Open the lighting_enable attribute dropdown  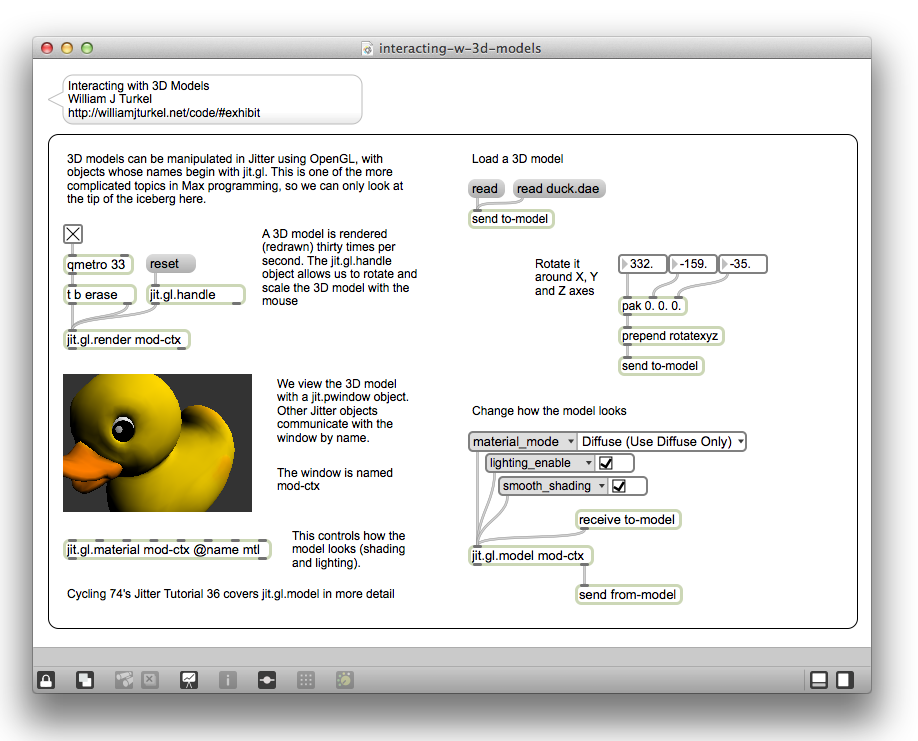(x=539, y=463)
